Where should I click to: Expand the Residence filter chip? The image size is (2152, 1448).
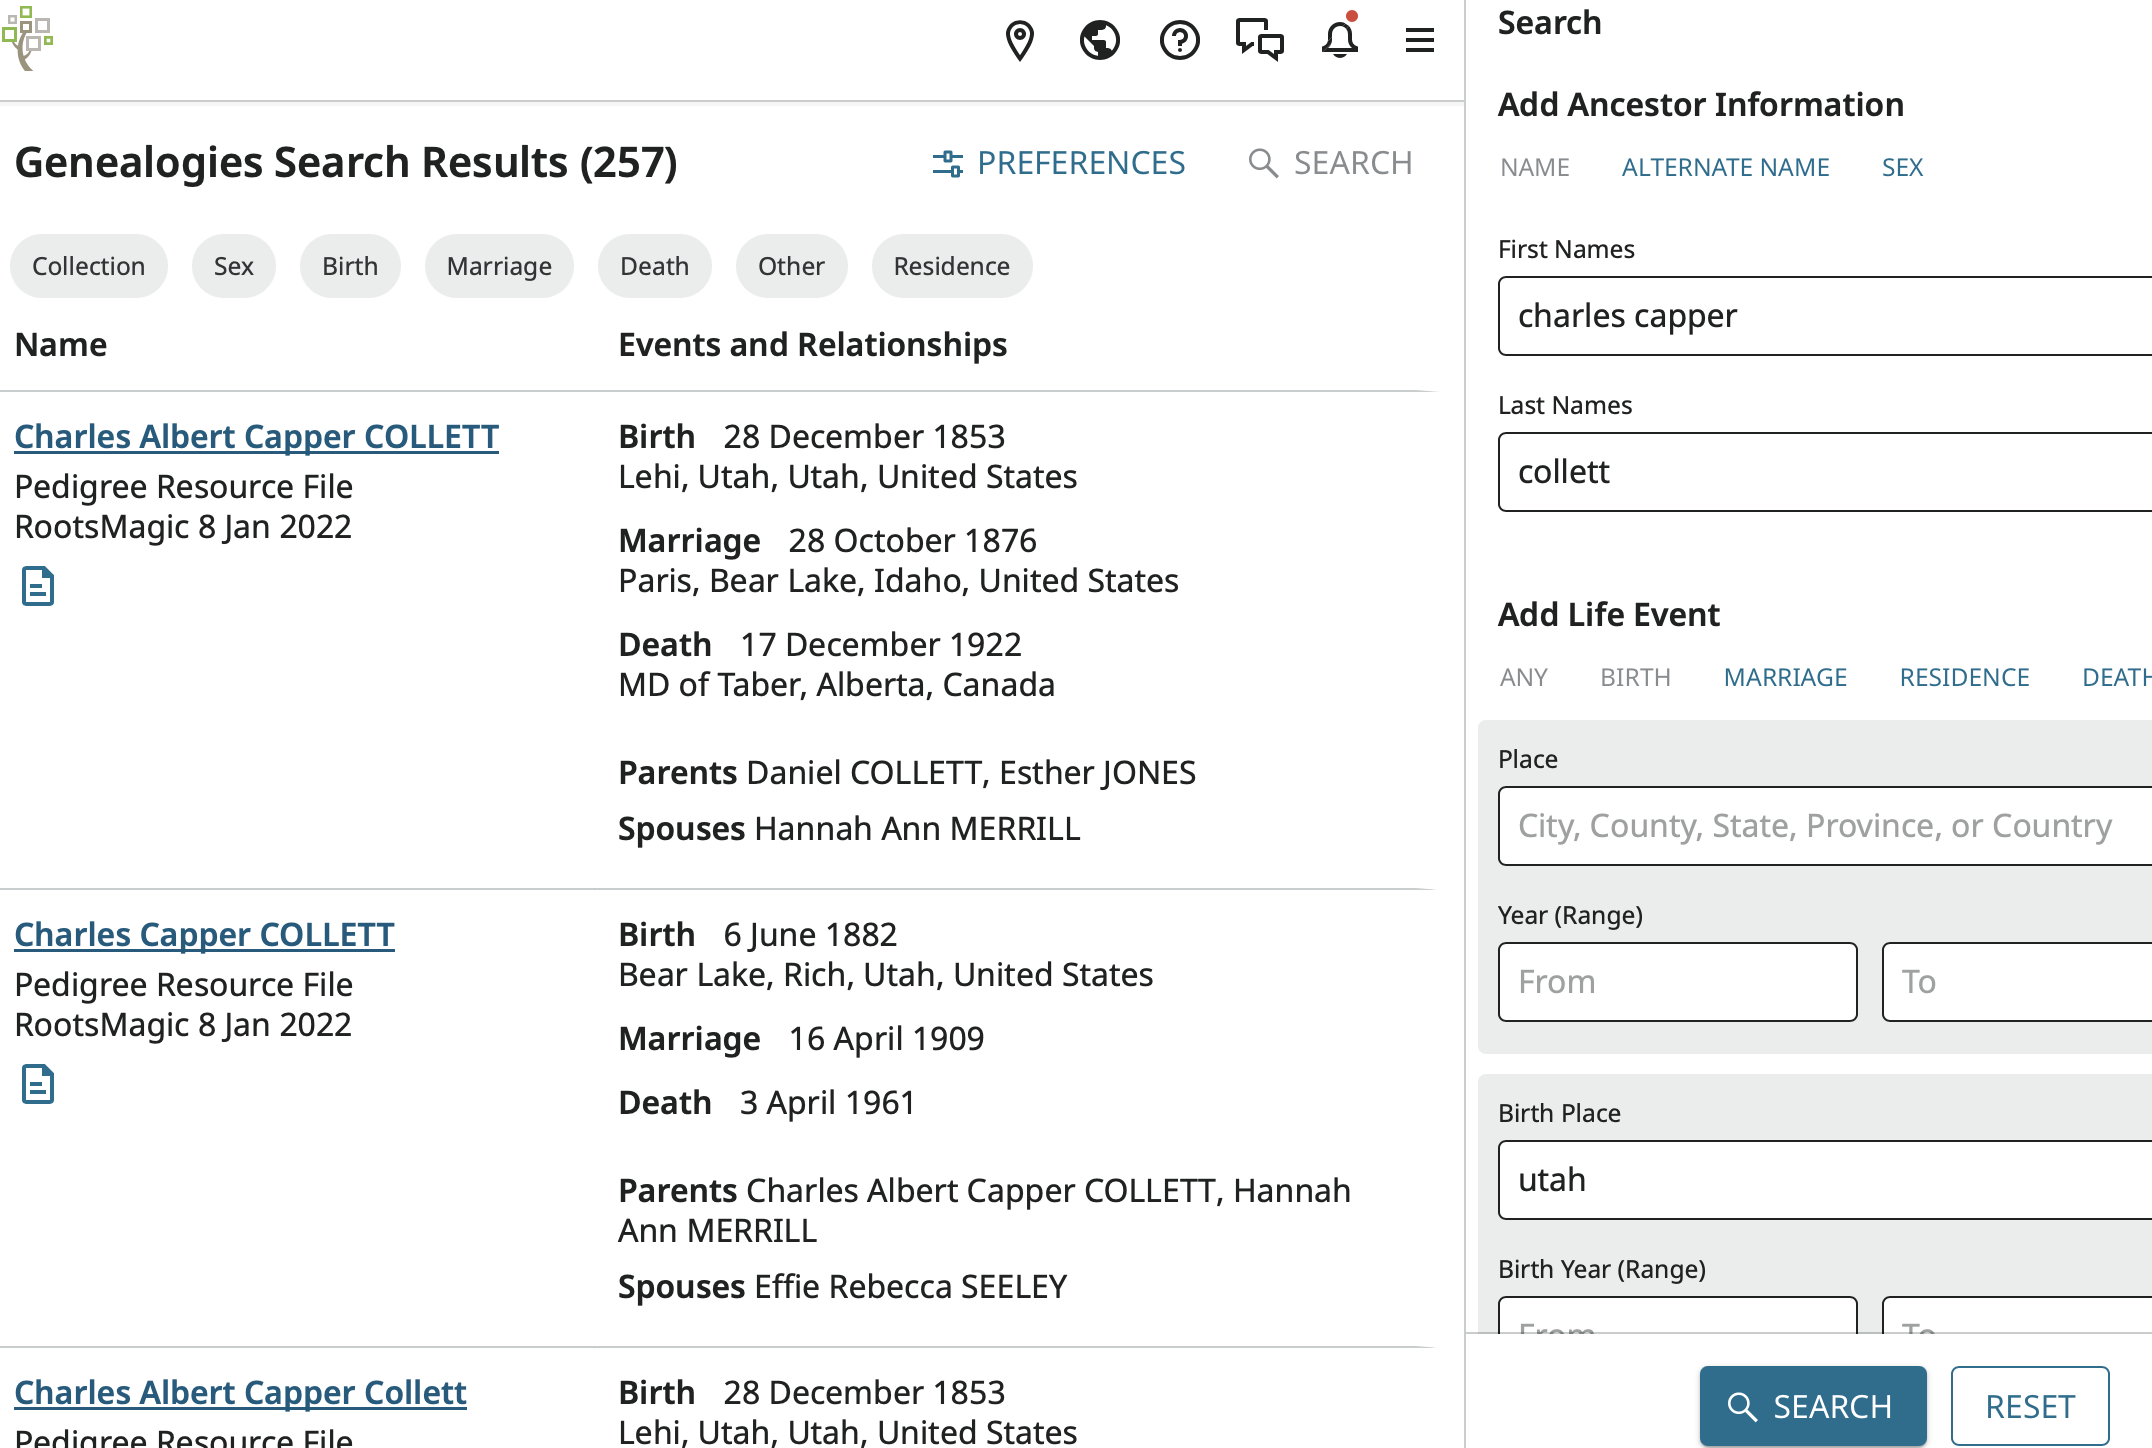pos(951,266)
